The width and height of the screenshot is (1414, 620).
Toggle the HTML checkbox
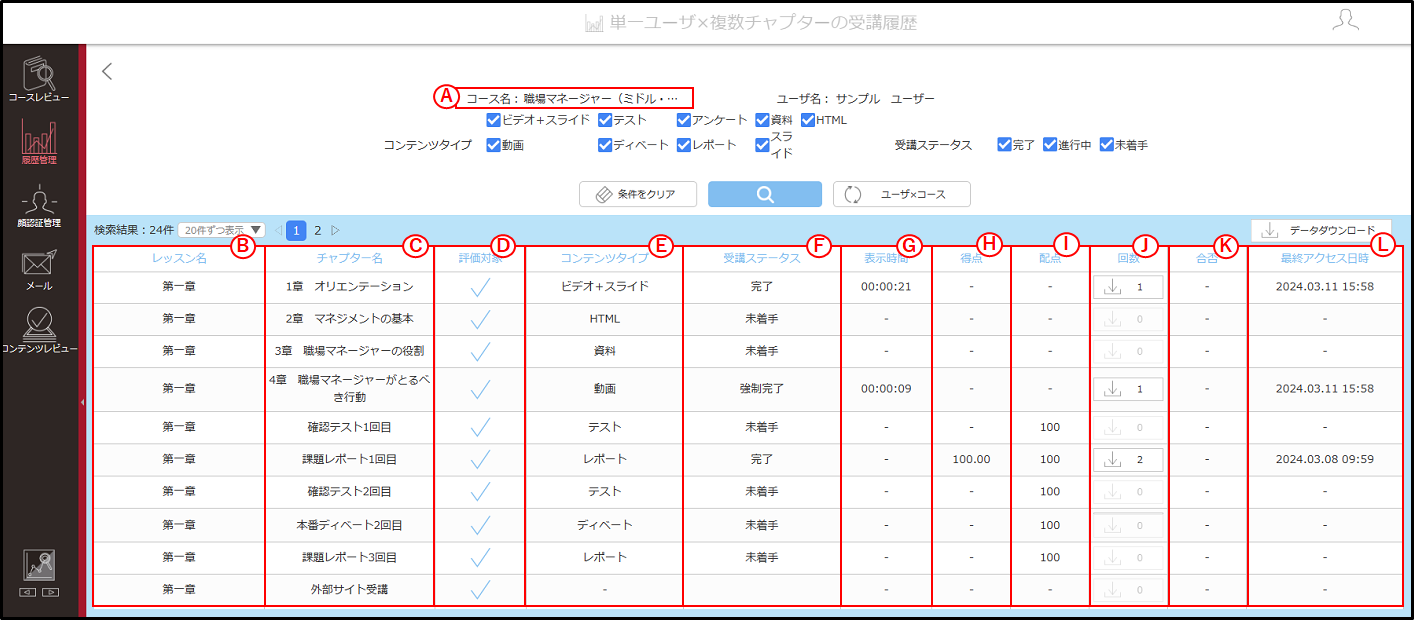[808, 120]
